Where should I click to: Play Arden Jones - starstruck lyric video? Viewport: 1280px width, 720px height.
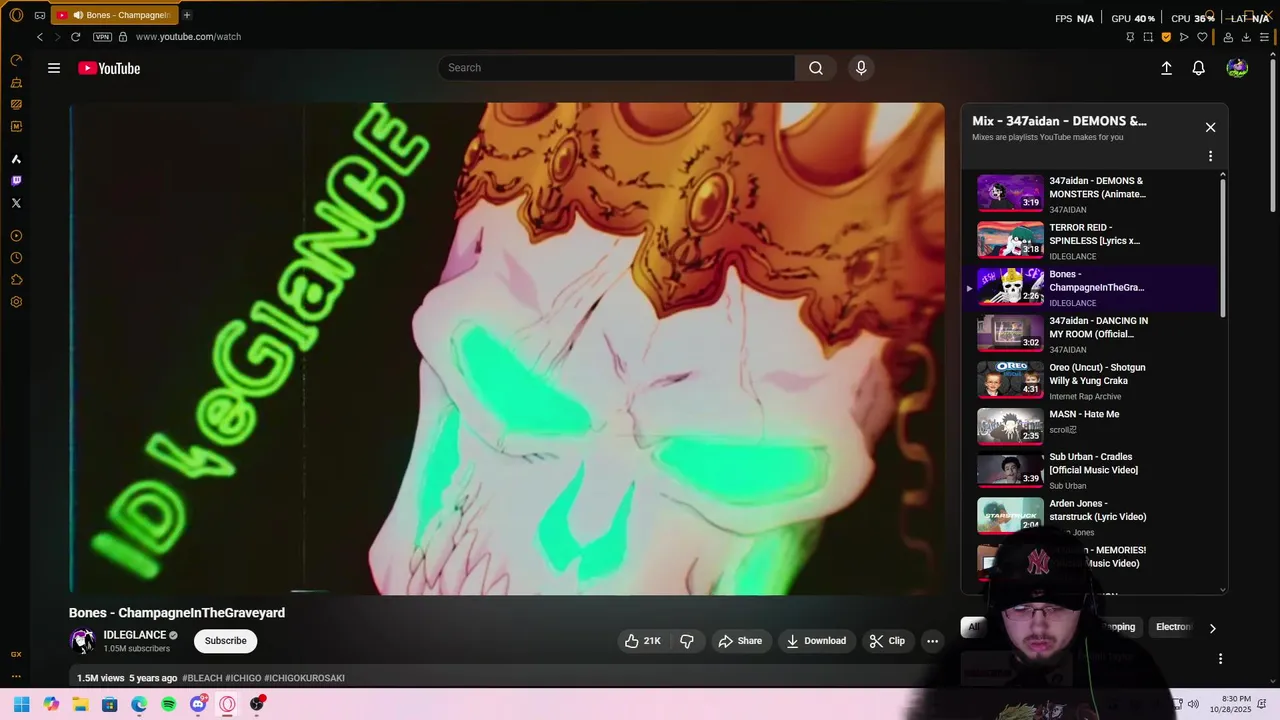click(x=1090, y=516)
